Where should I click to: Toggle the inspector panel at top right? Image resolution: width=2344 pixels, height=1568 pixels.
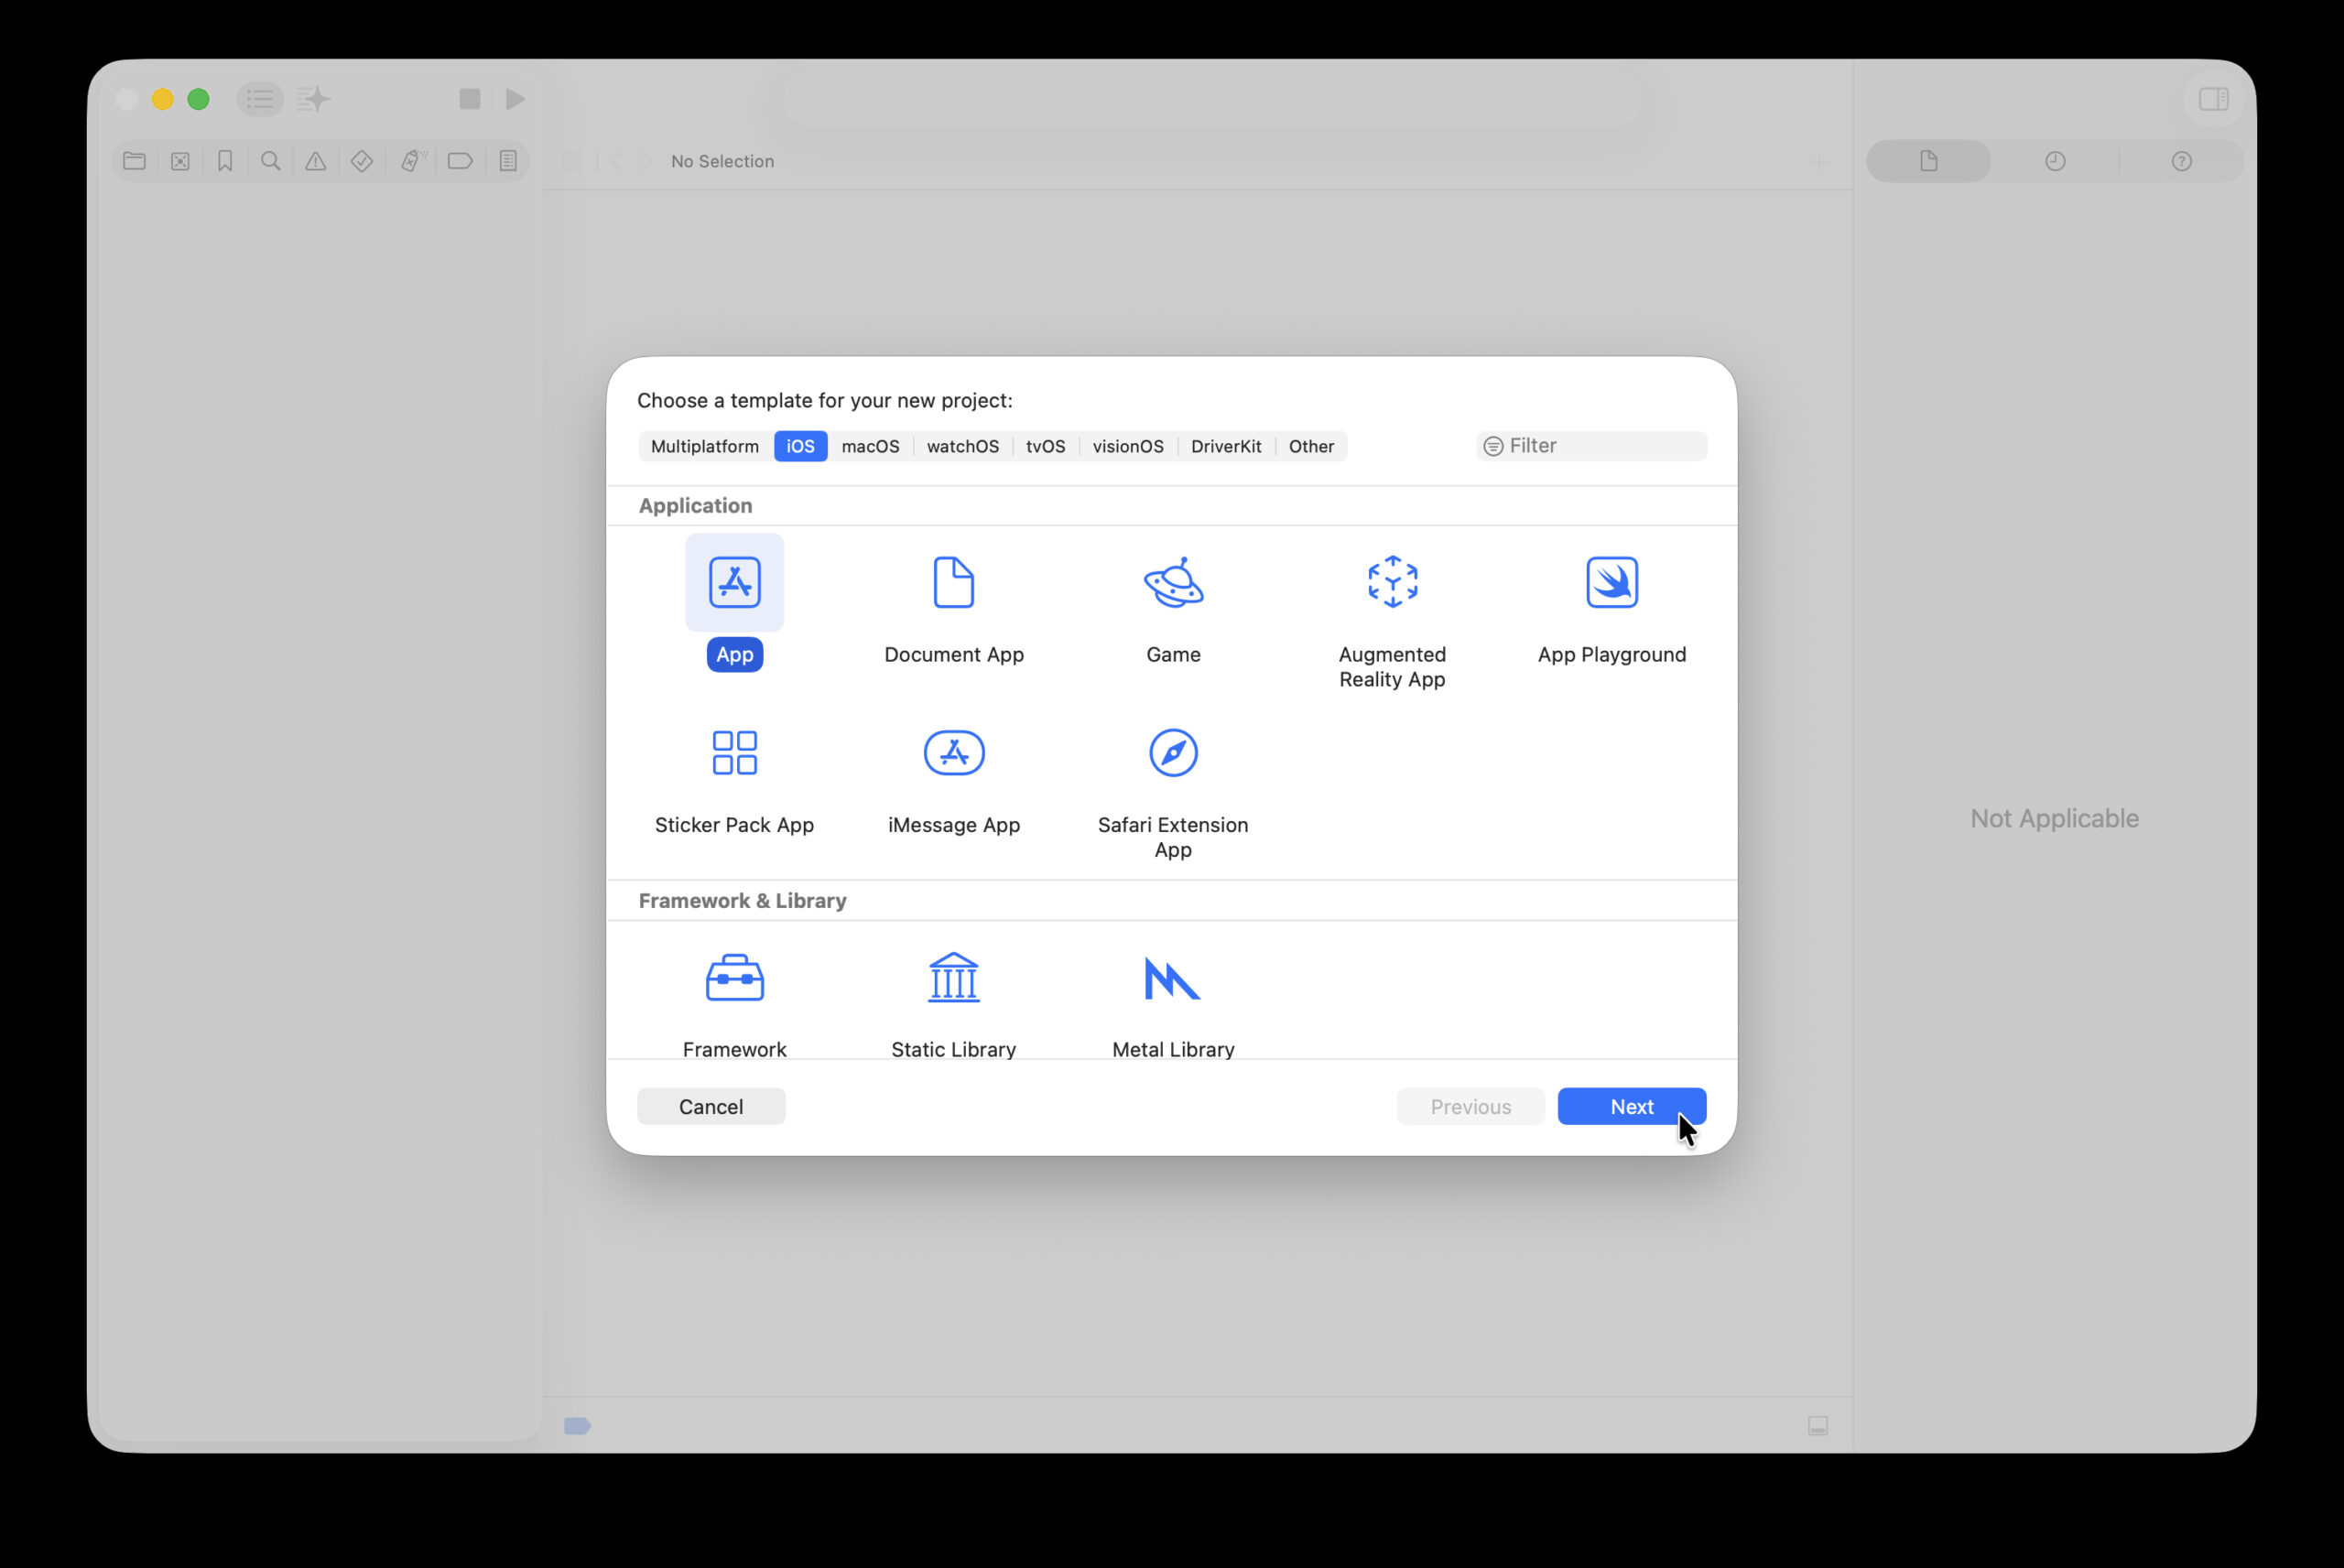[x=2213, y=99]
